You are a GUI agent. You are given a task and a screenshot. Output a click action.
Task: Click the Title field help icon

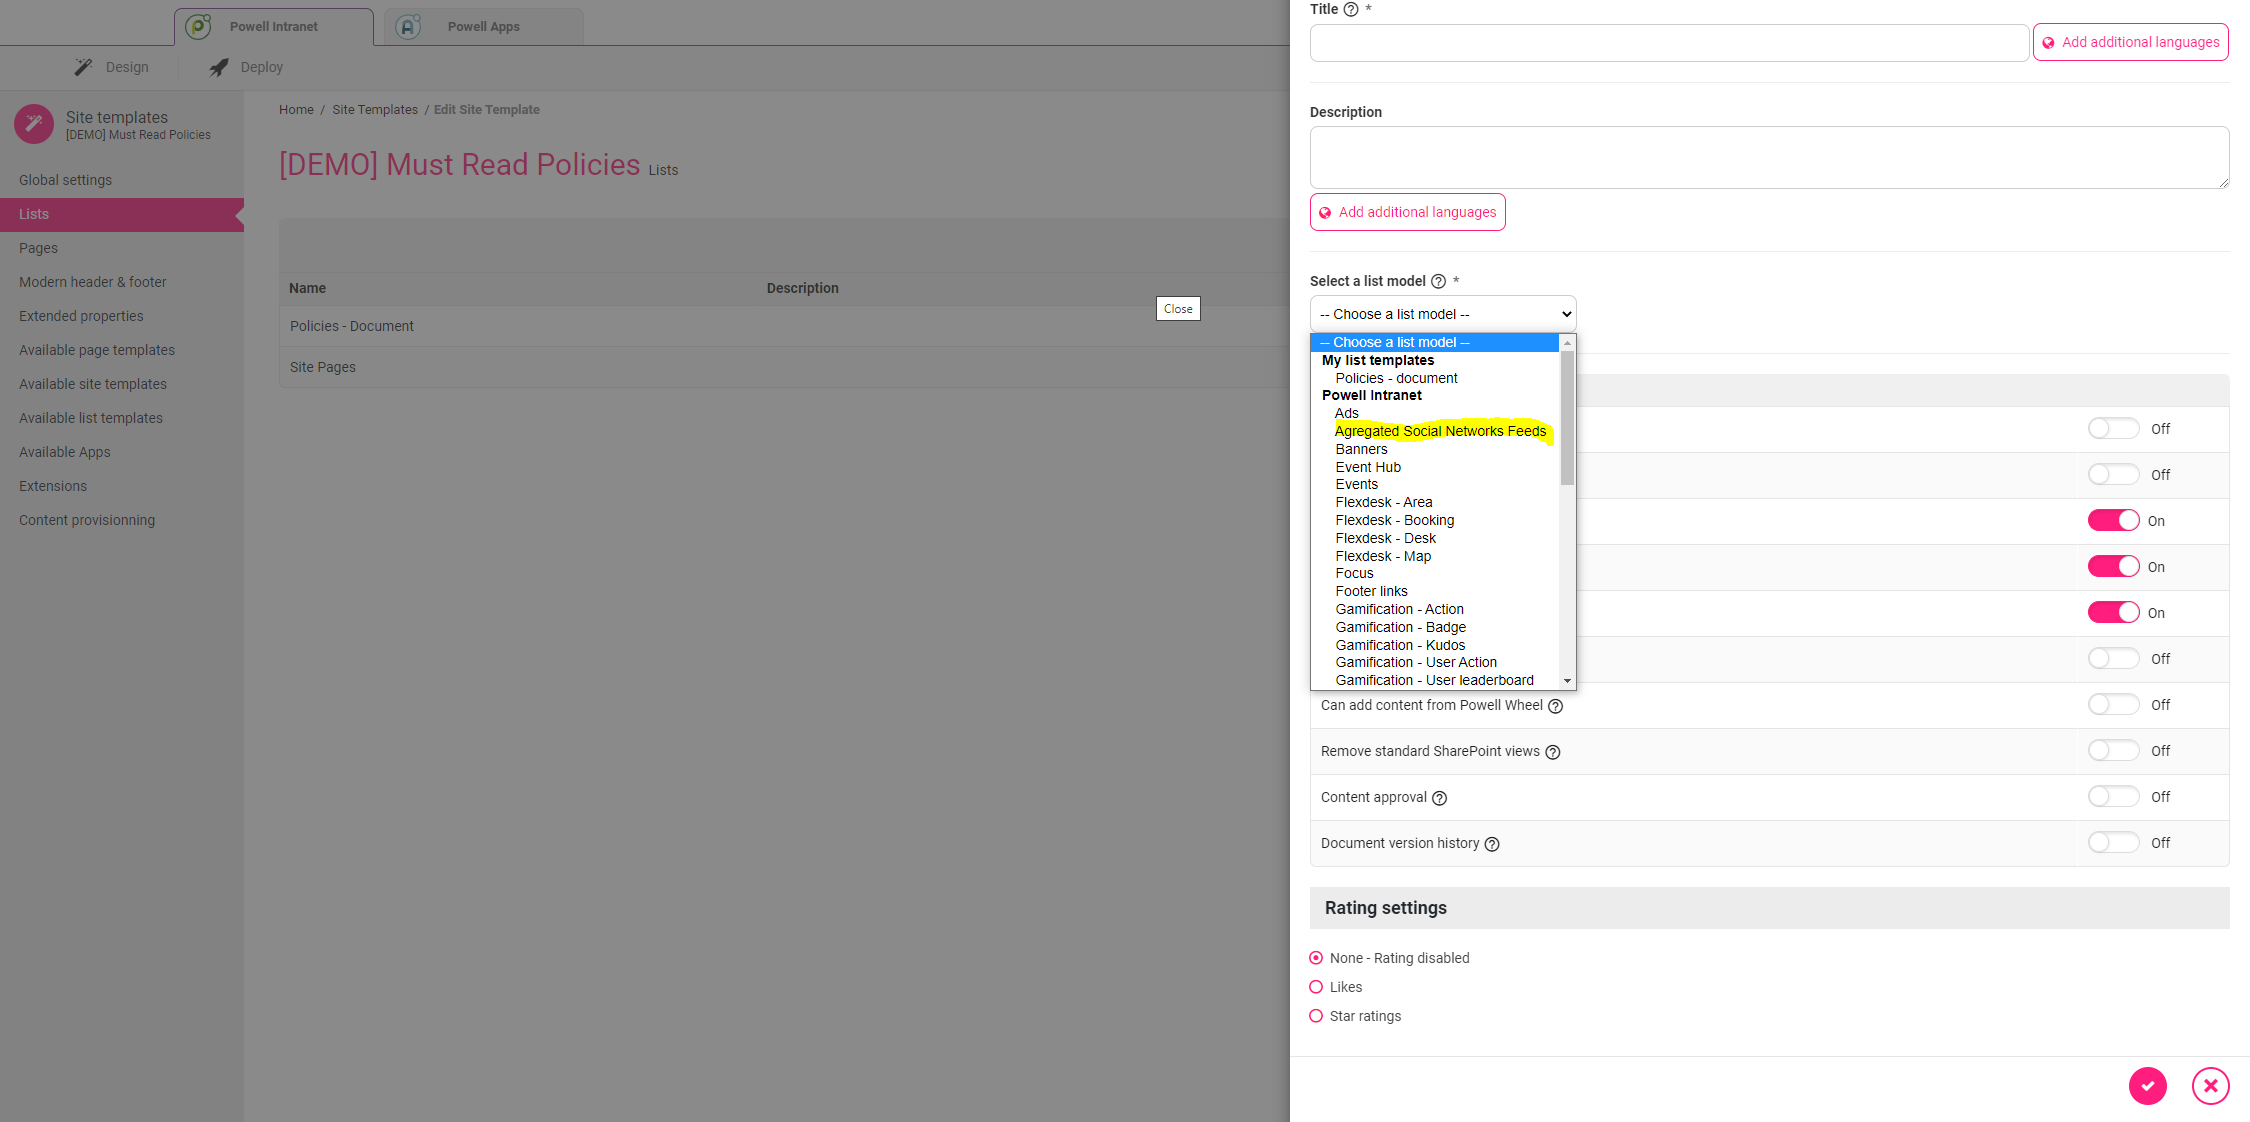pyautogui.click(x=1351, y=9)
